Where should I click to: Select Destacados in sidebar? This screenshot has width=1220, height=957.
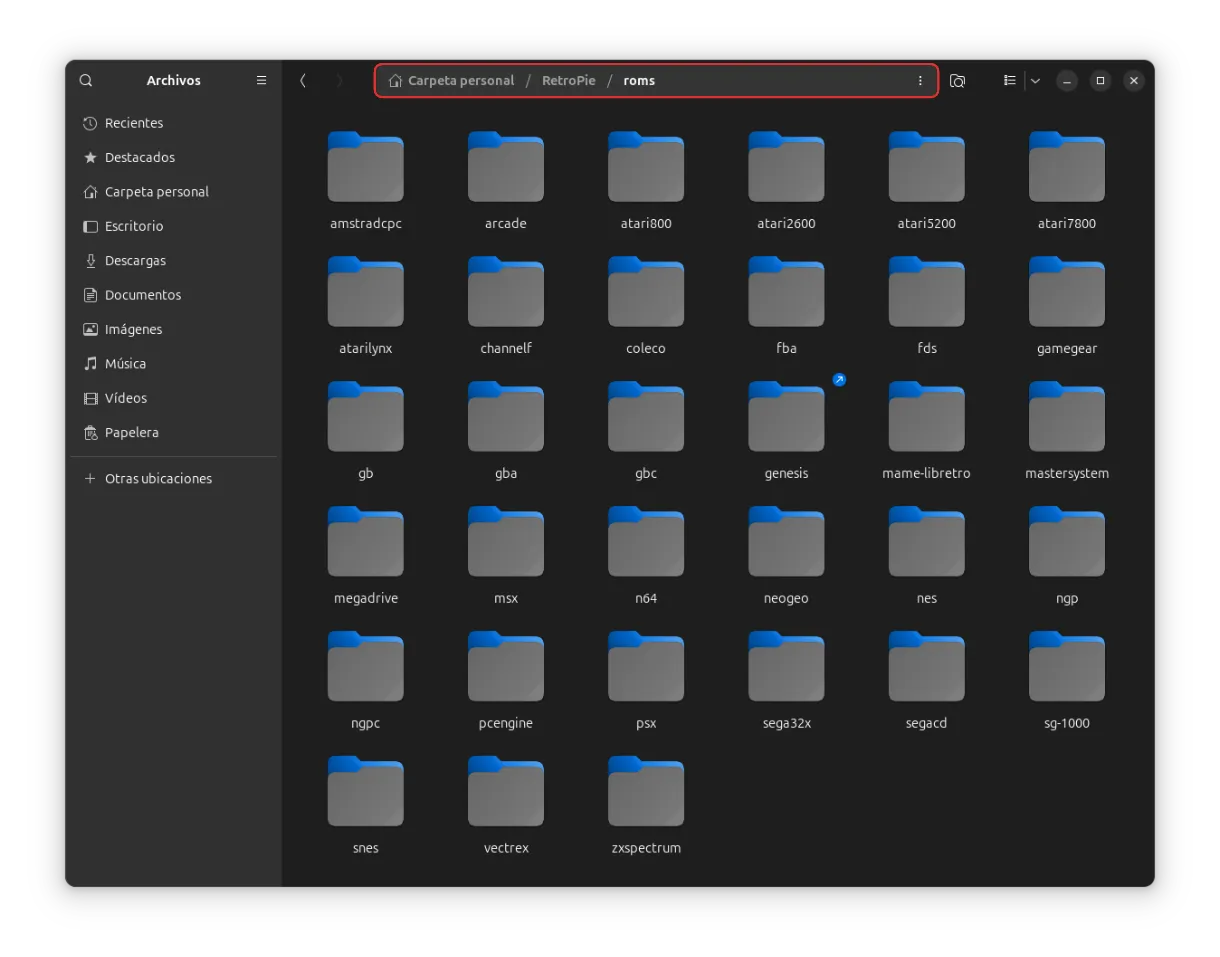(139, 157)
